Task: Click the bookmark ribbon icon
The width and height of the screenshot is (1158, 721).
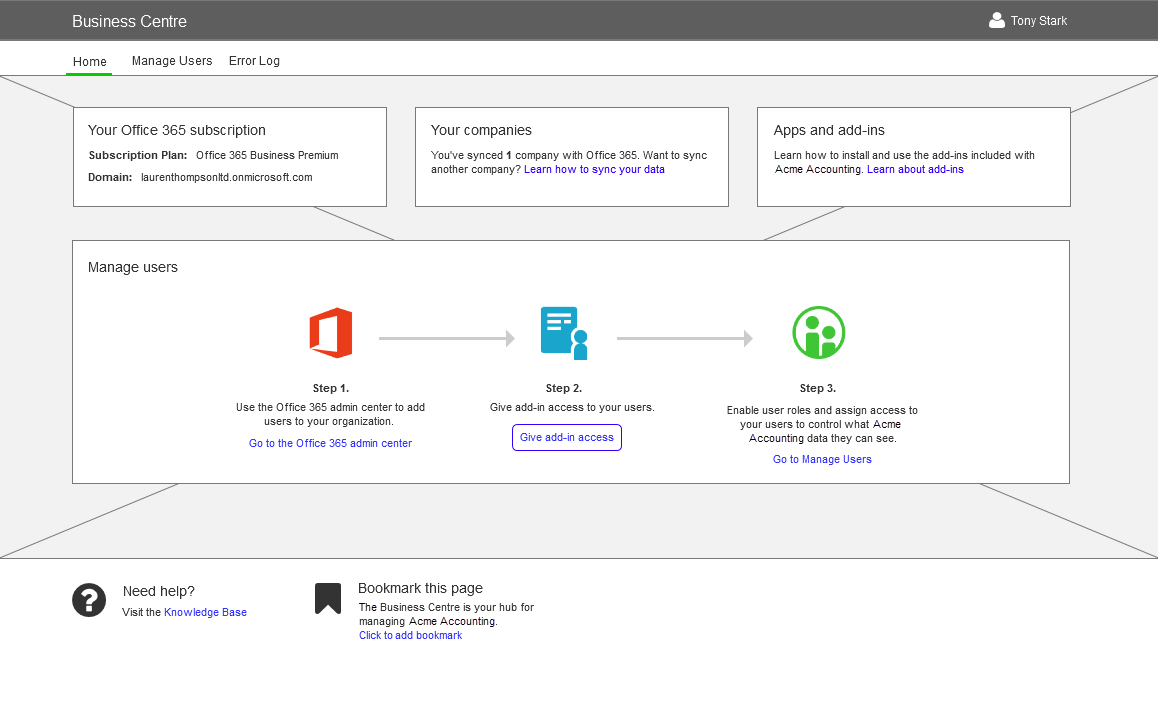Action: tap(328, 597)
